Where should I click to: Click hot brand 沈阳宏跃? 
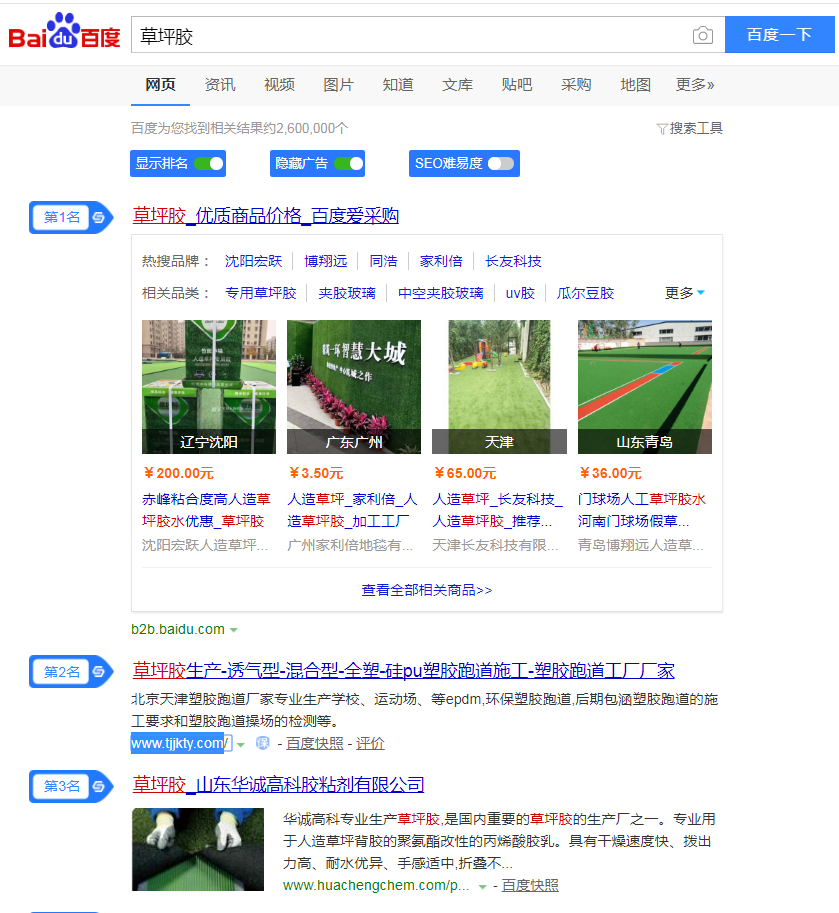(253, 261)
